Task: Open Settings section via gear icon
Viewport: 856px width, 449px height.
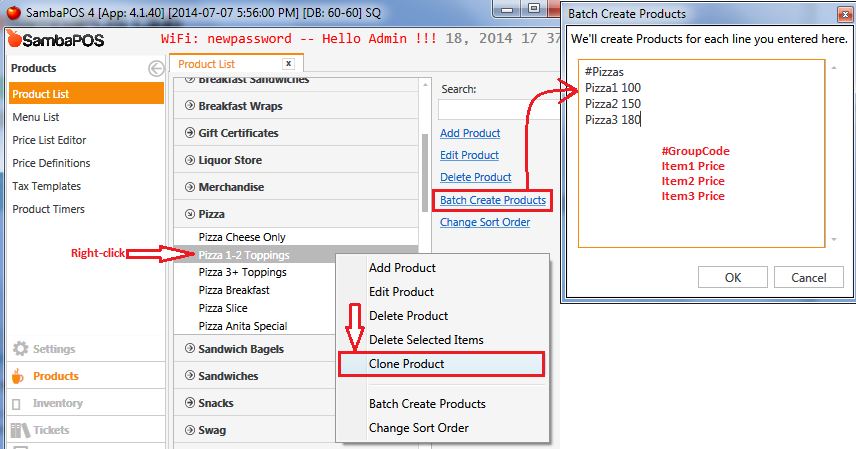Action: pyautogui.click(x=20, y=348)
